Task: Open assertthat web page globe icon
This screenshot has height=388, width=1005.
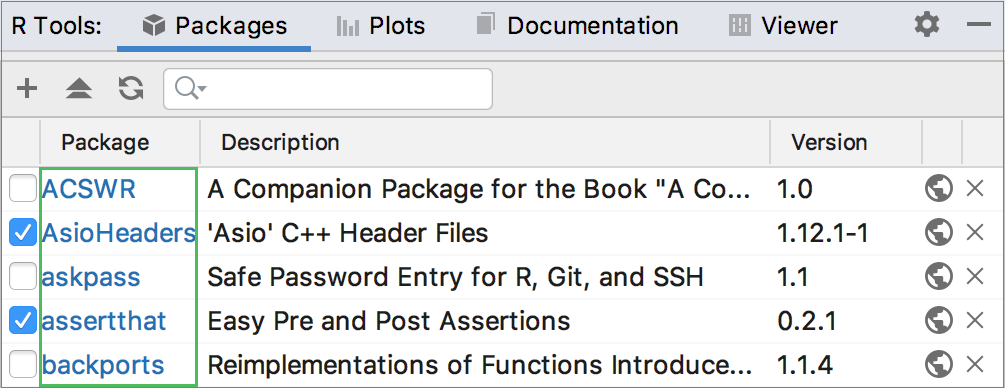Action: point(938,321)
